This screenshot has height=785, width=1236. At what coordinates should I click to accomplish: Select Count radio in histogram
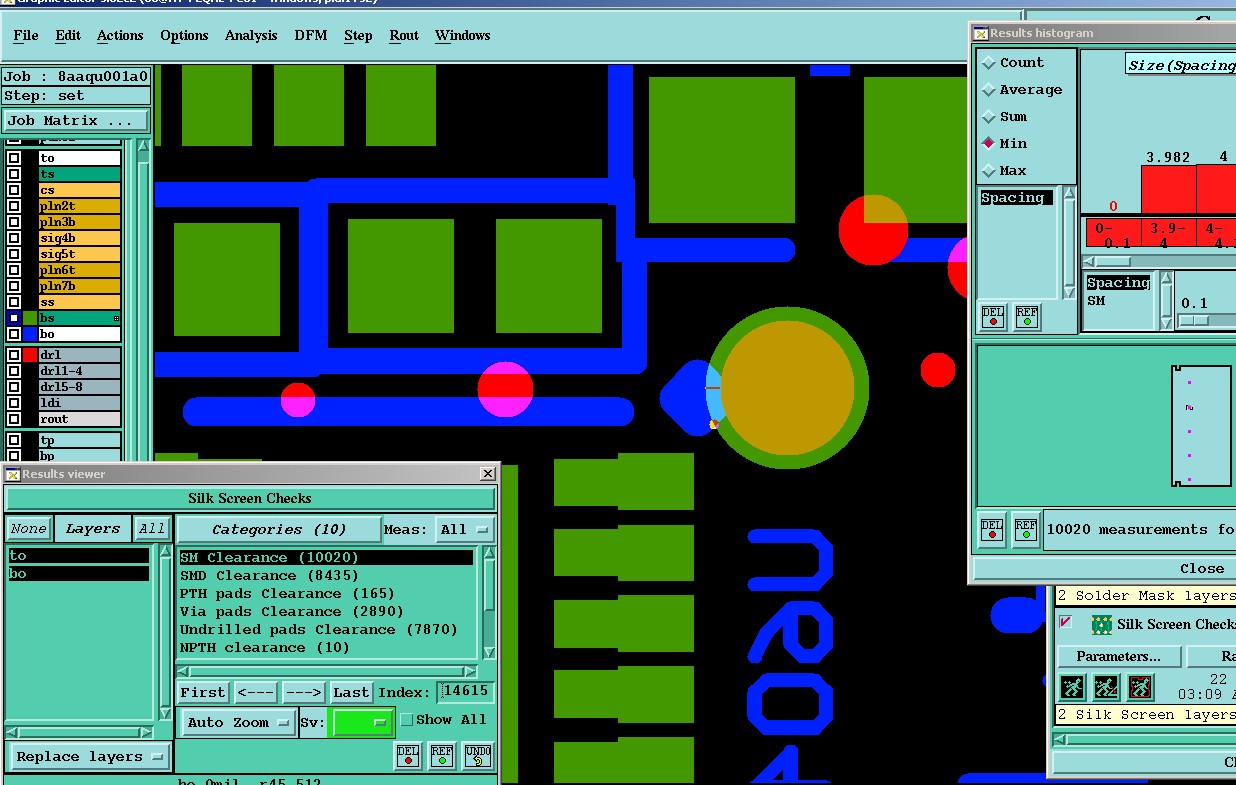(989, 62)
